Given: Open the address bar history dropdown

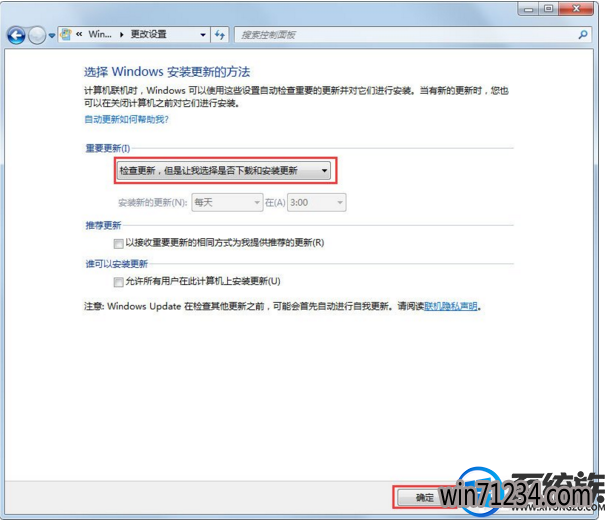Looking at the screenshot, I should pyautogui.click(x=203, y=35).
